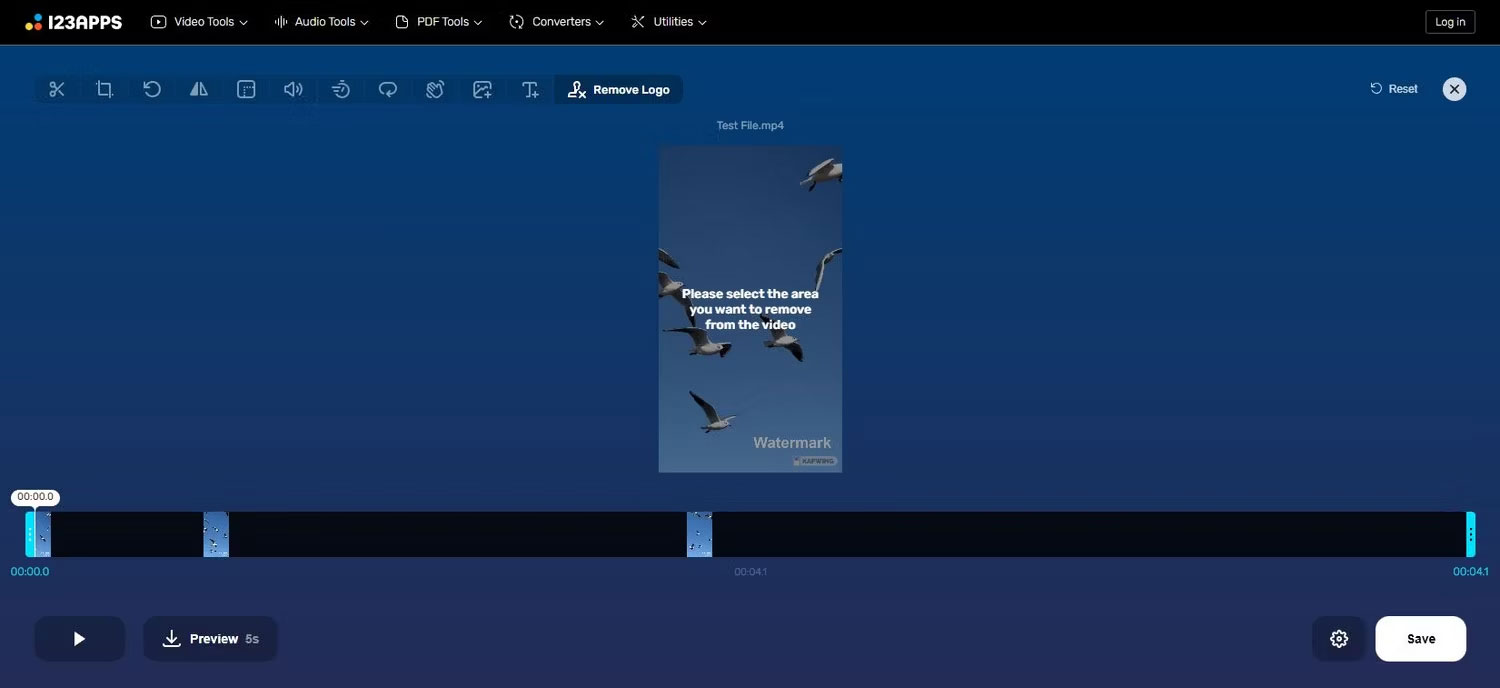Viewport: 1500px width, 688px height.
Task: Select the Add Text tool
Action: click(x=529, y=89)
